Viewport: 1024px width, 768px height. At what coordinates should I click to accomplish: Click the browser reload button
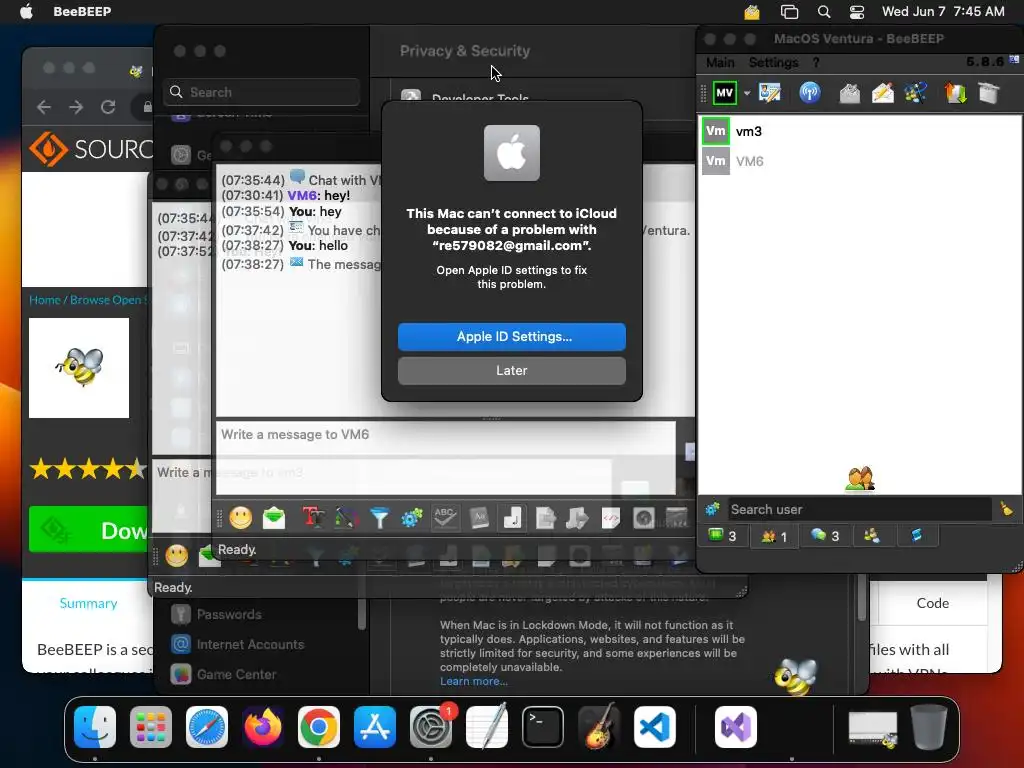pyautogui.click(x=108, y=107)
